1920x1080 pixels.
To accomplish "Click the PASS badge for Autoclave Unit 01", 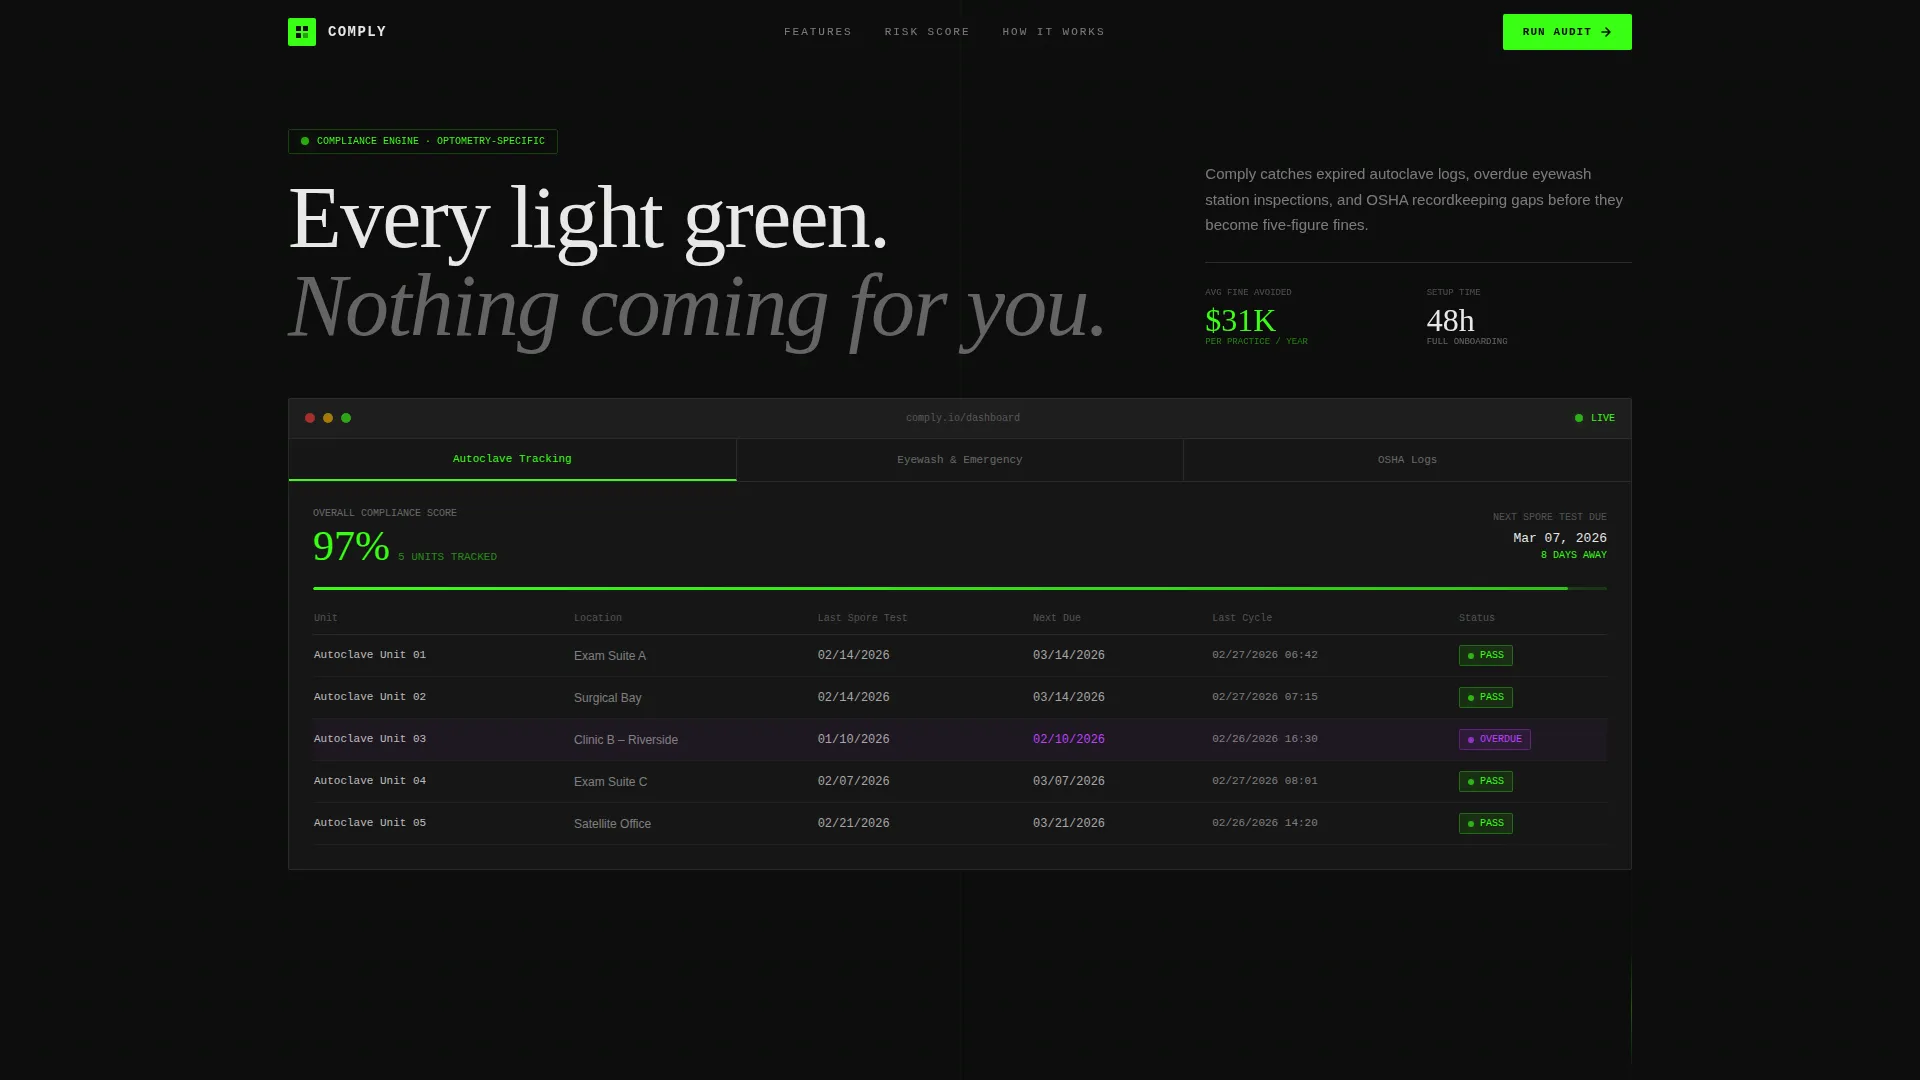I will pos(1485,655).
